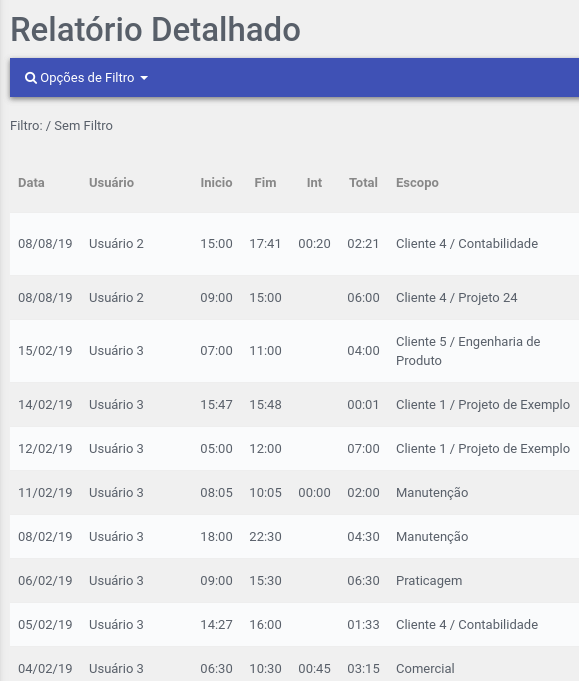Open Opções de Filtro filter options
Image resolution: width=579 pixels, height=681 pixels.
coord(86,78)
